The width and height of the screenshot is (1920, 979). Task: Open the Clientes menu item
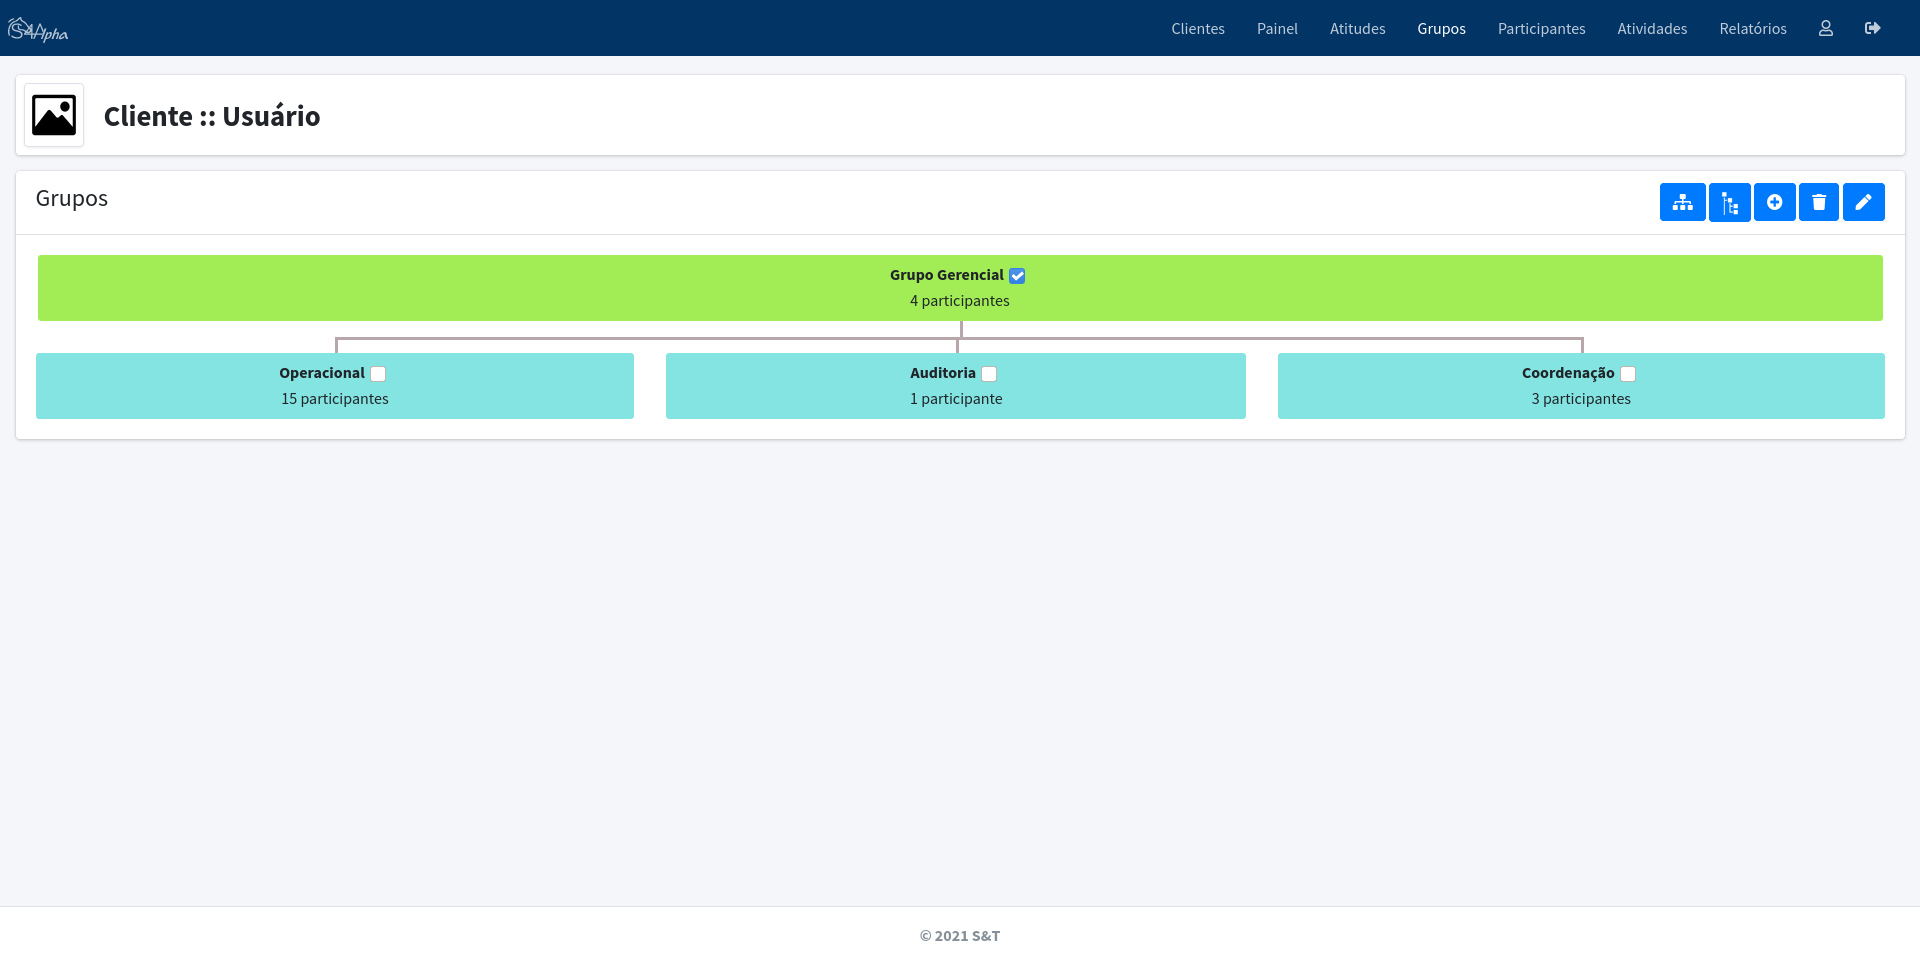pos(1197,29)
